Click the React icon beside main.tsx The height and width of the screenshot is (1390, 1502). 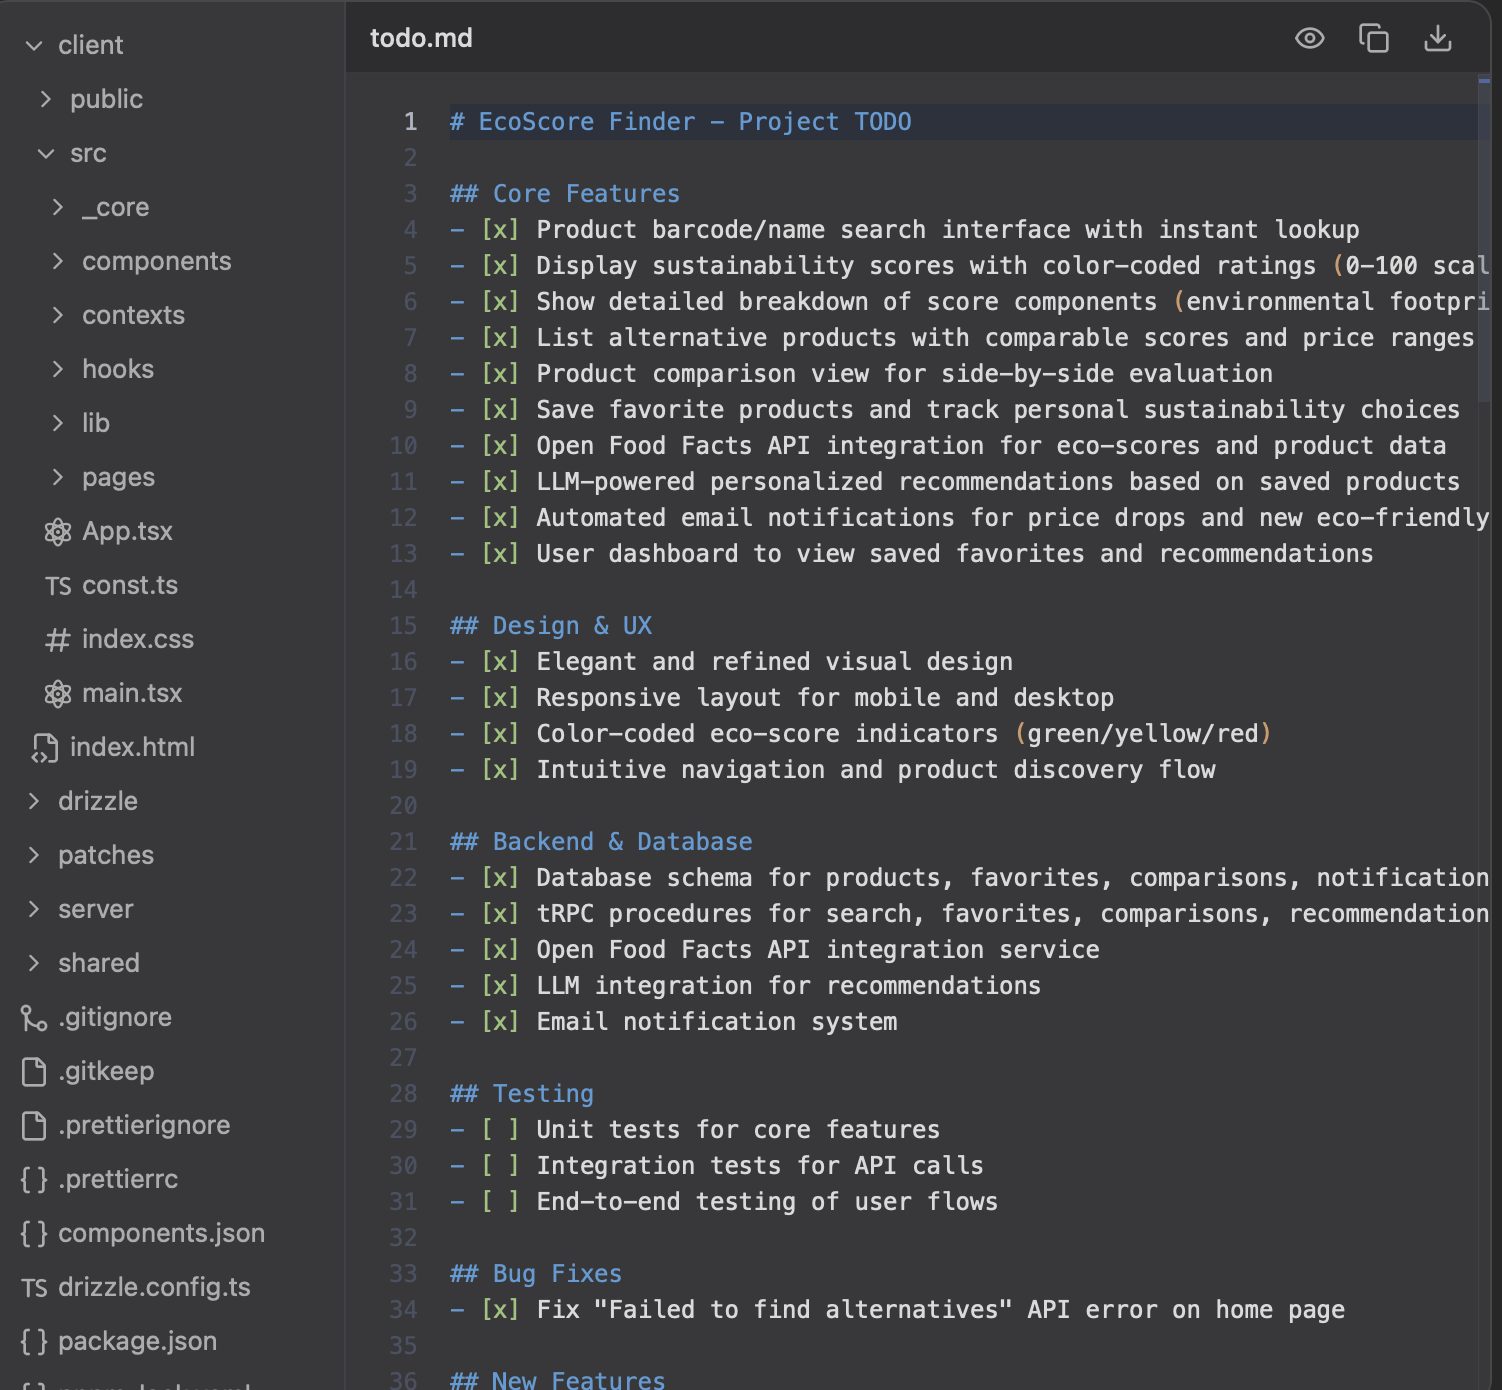(58, 694)
